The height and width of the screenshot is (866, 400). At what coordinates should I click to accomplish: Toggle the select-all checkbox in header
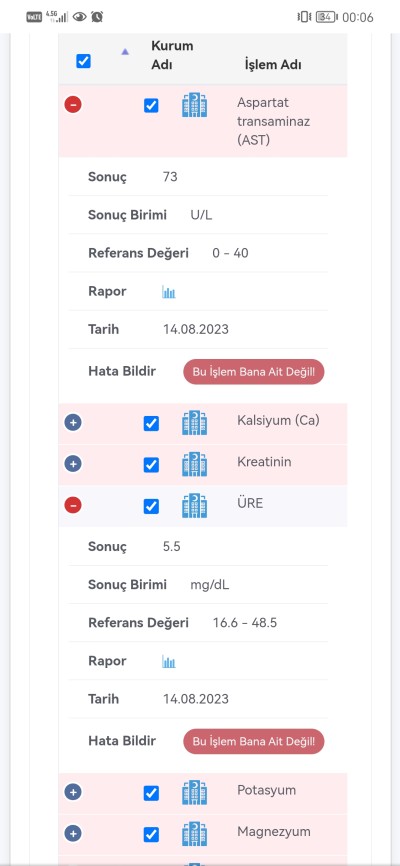(x=83, y=61)
